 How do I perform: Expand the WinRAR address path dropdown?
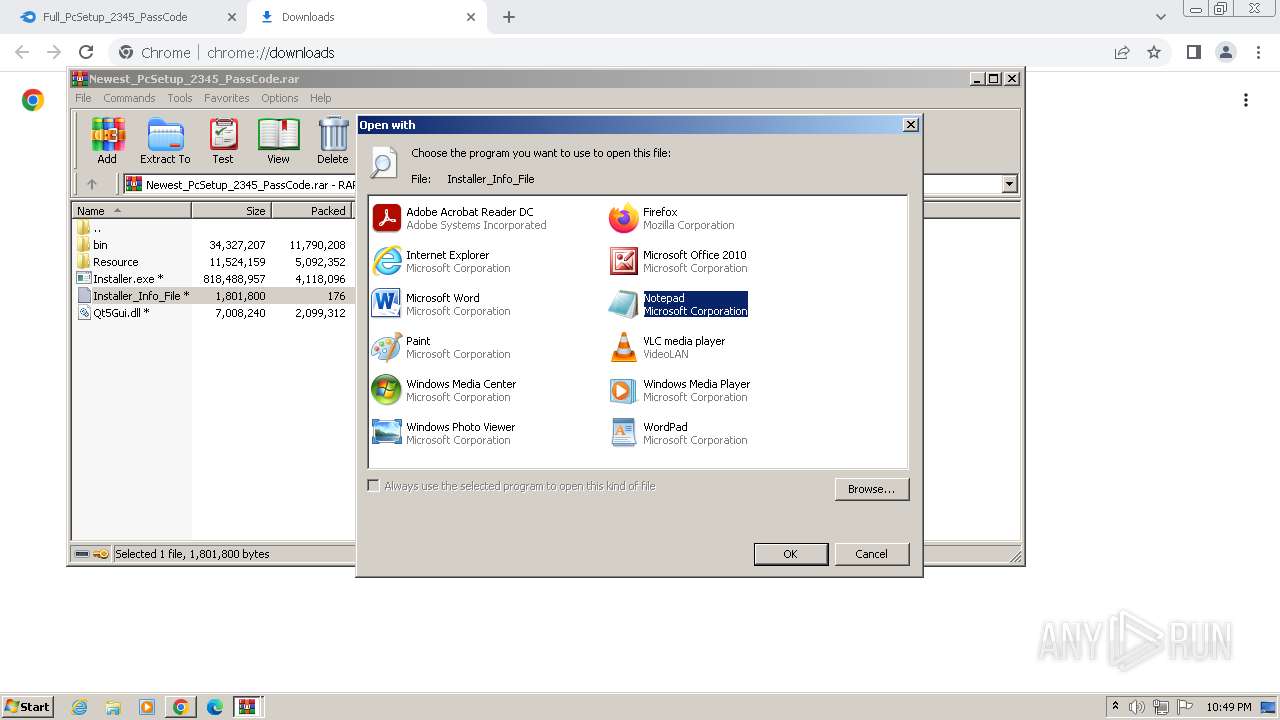click(x=1009, y=184)
